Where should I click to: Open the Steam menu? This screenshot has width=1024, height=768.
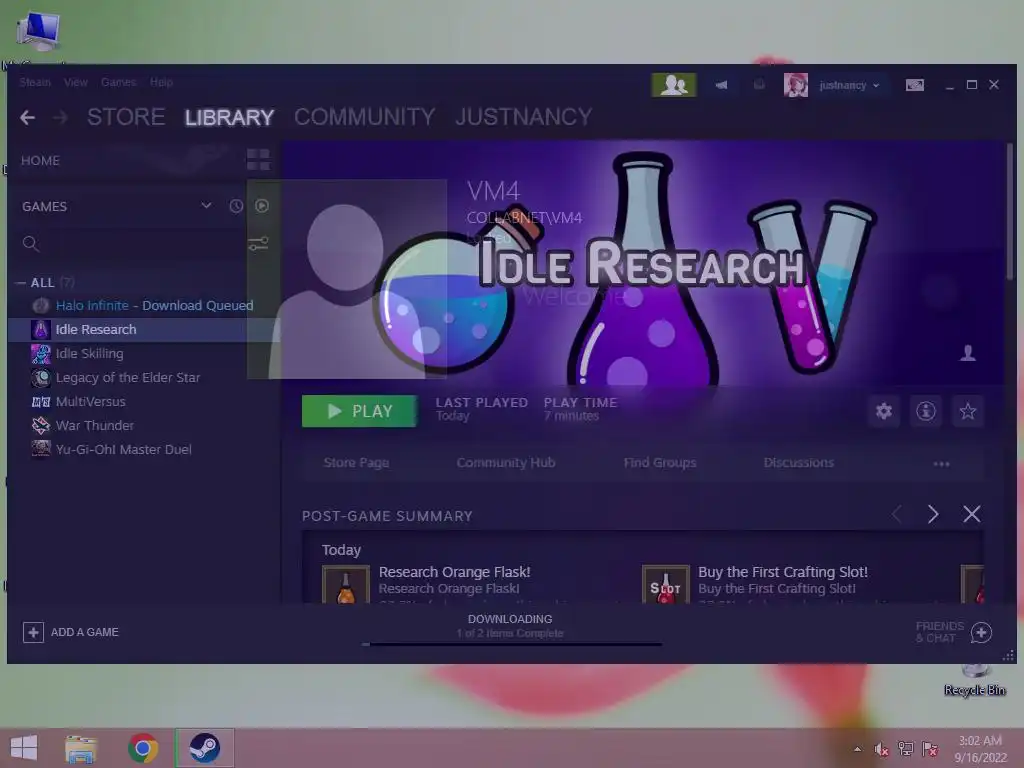pos(35,82)
